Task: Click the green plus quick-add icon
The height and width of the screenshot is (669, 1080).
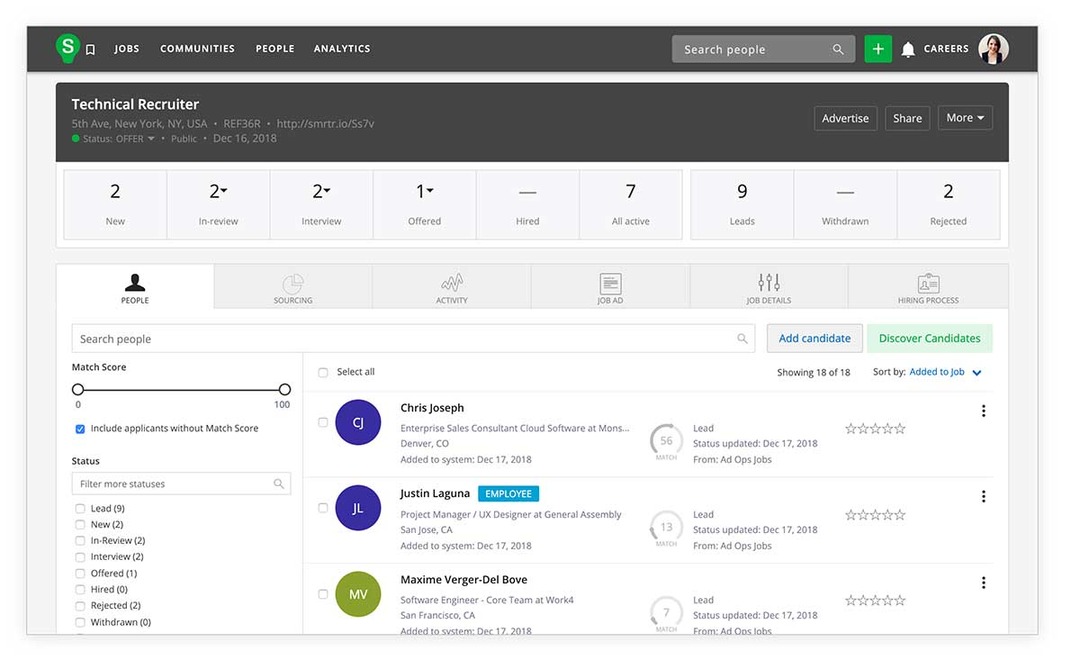Action: click(878, 47)
